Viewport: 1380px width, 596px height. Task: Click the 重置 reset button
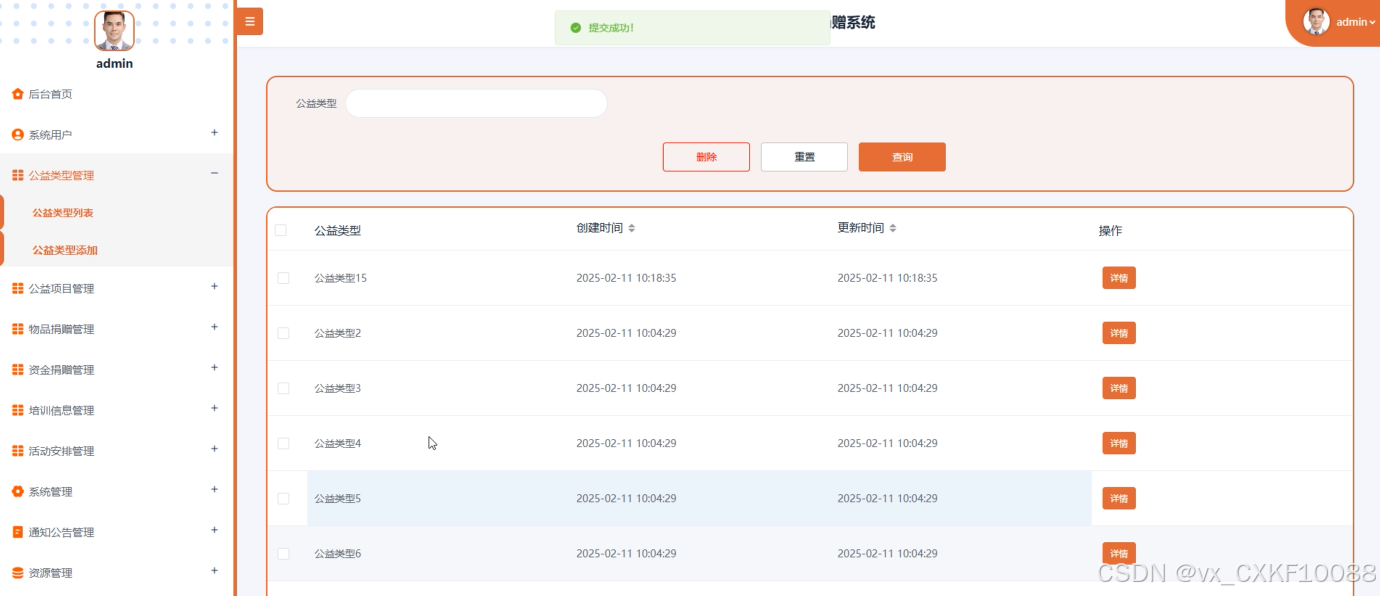pyautogui.click(x=804, y=157)
